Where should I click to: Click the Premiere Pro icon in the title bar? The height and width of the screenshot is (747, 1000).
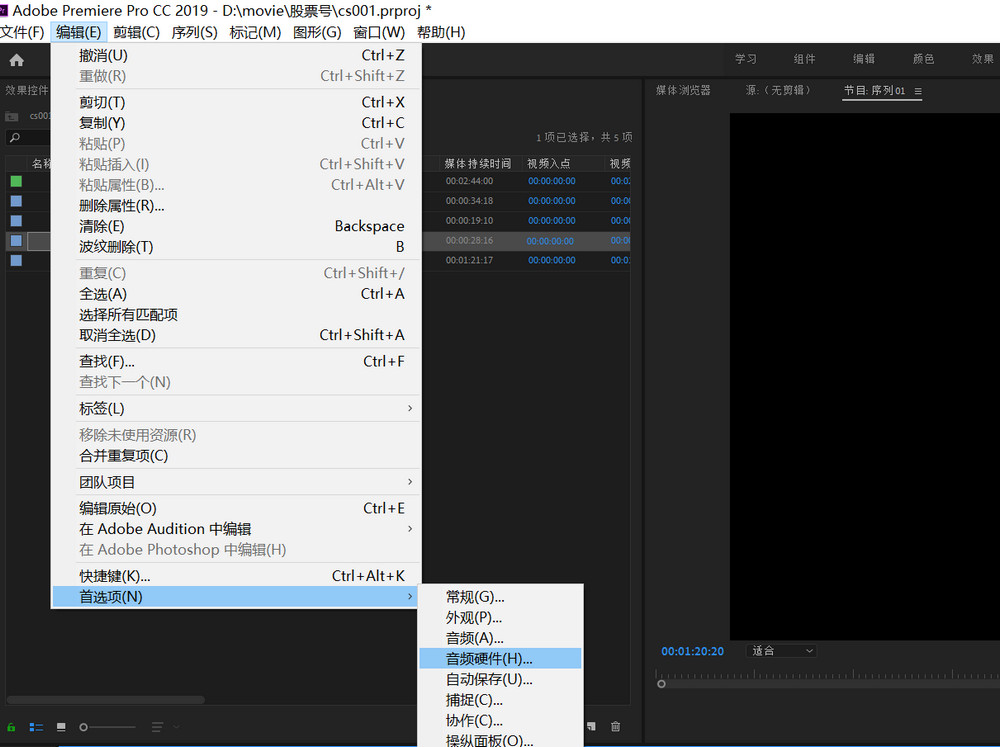[4, 10]
